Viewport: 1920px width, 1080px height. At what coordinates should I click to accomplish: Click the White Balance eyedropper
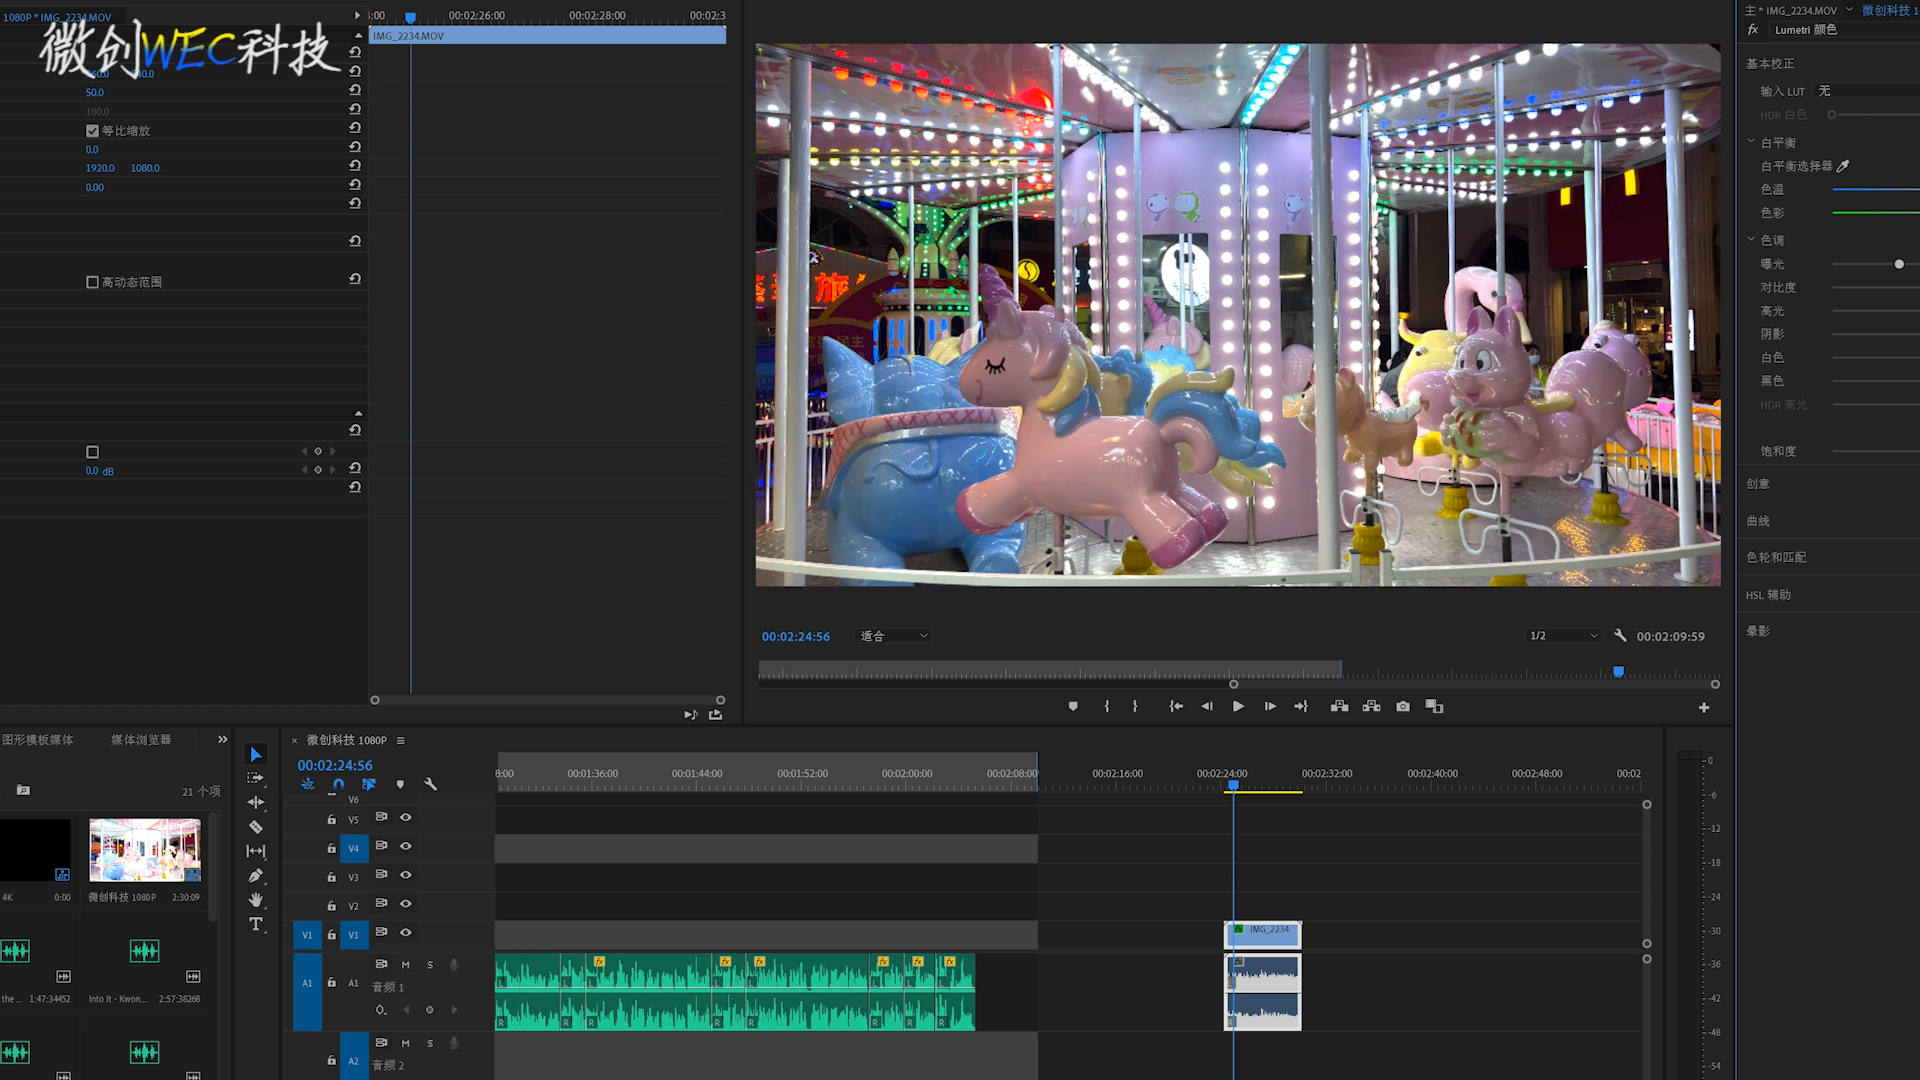(1843, 166)
